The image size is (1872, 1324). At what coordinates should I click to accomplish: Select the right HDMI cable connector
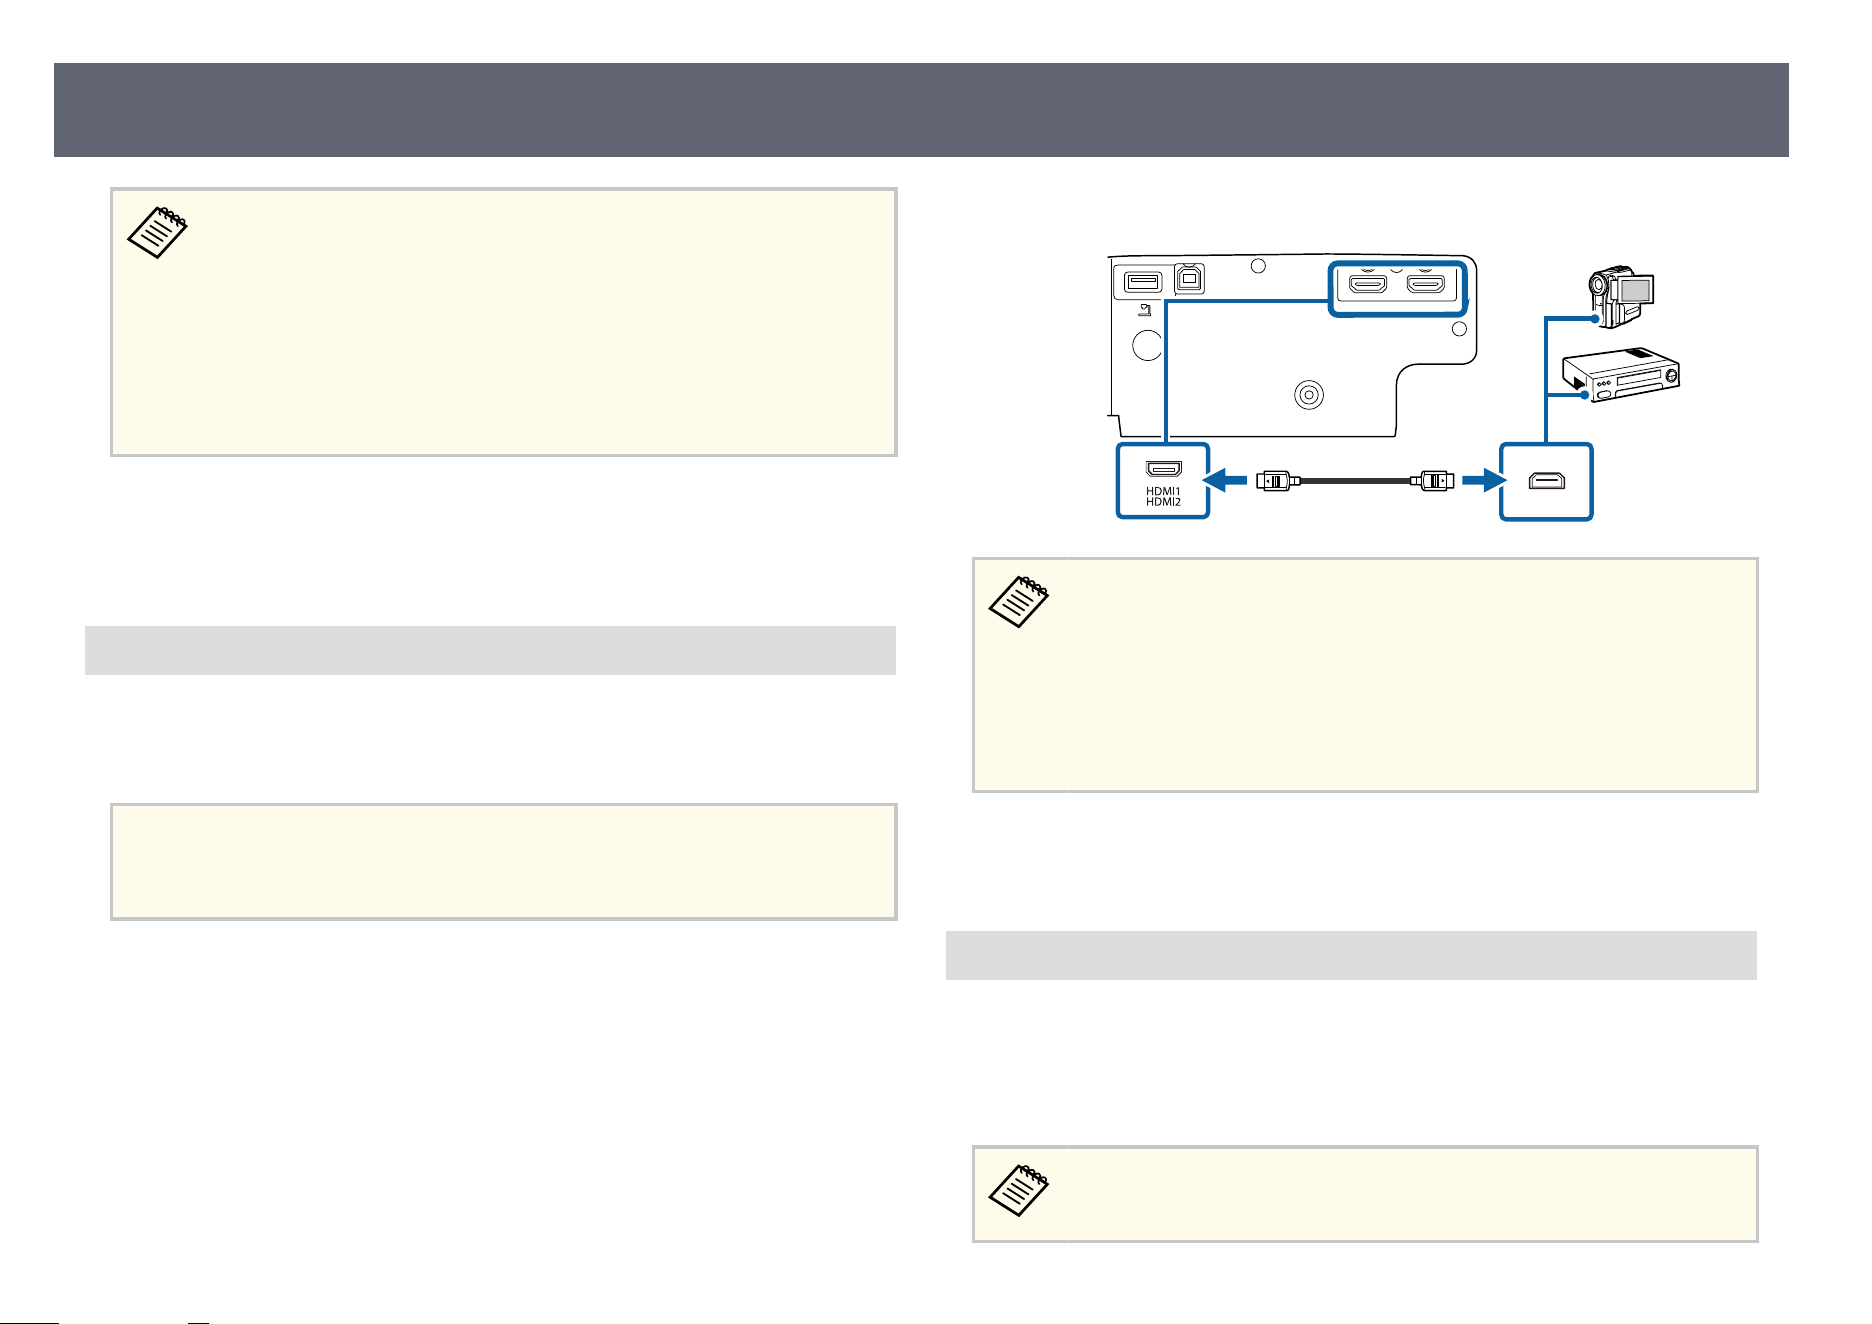1432,481
